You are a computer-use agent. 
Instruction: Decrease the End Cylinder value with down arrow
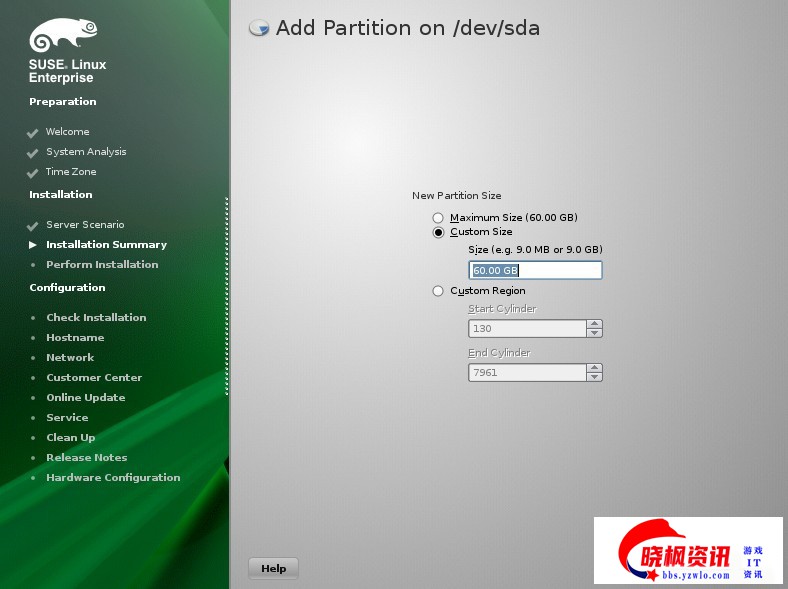coord(595,377)
